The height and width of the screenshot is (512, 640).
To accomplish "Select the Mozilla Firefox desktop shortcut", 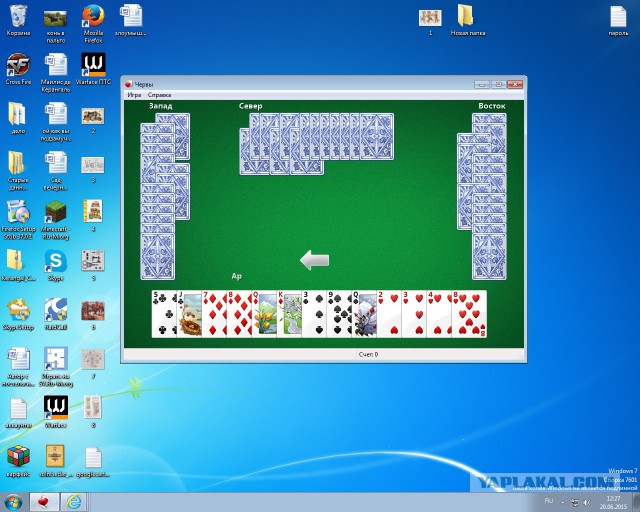I will [x=93, y=22].
